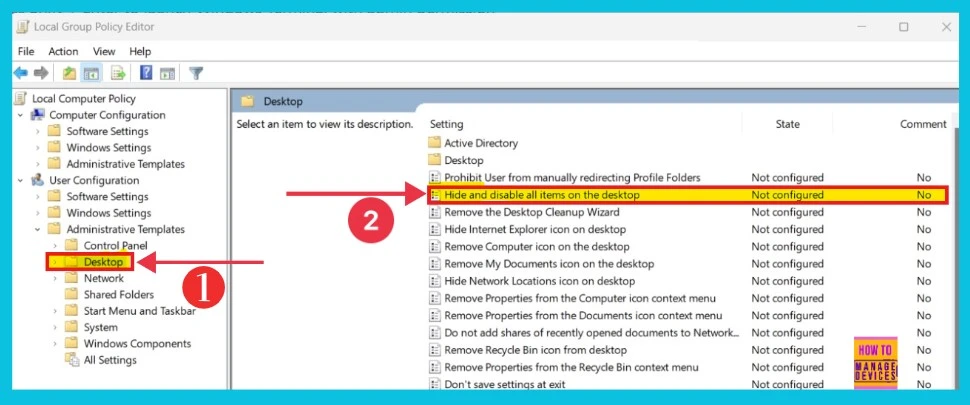Click the System folder icon in tree
This screenshot has height=405, width=970.
72,327
